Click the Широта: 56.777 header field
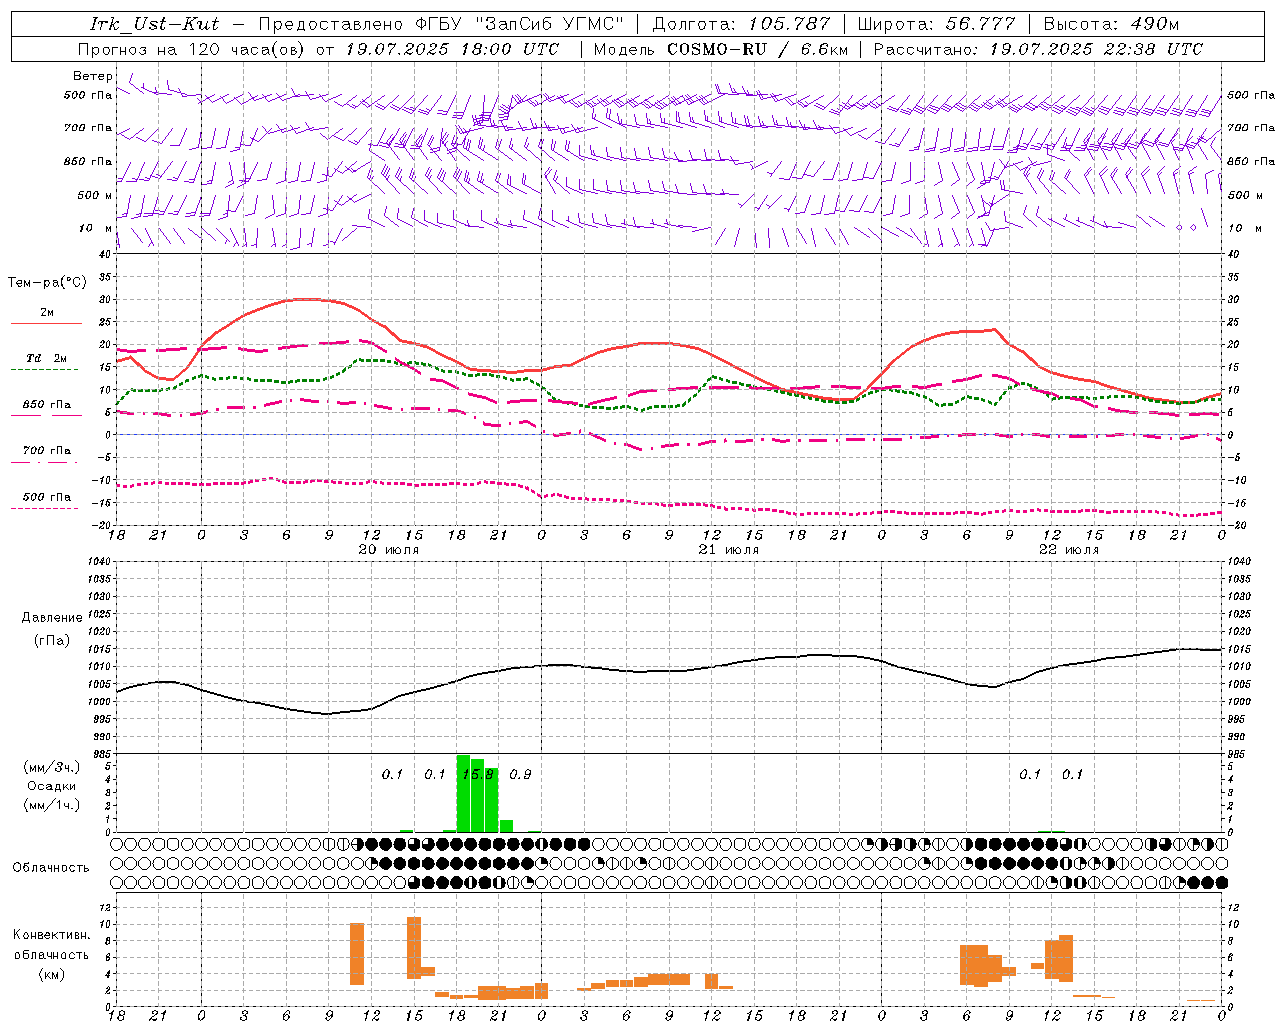Viewport: 1280px width, 1024px height. tap(936, 24)
